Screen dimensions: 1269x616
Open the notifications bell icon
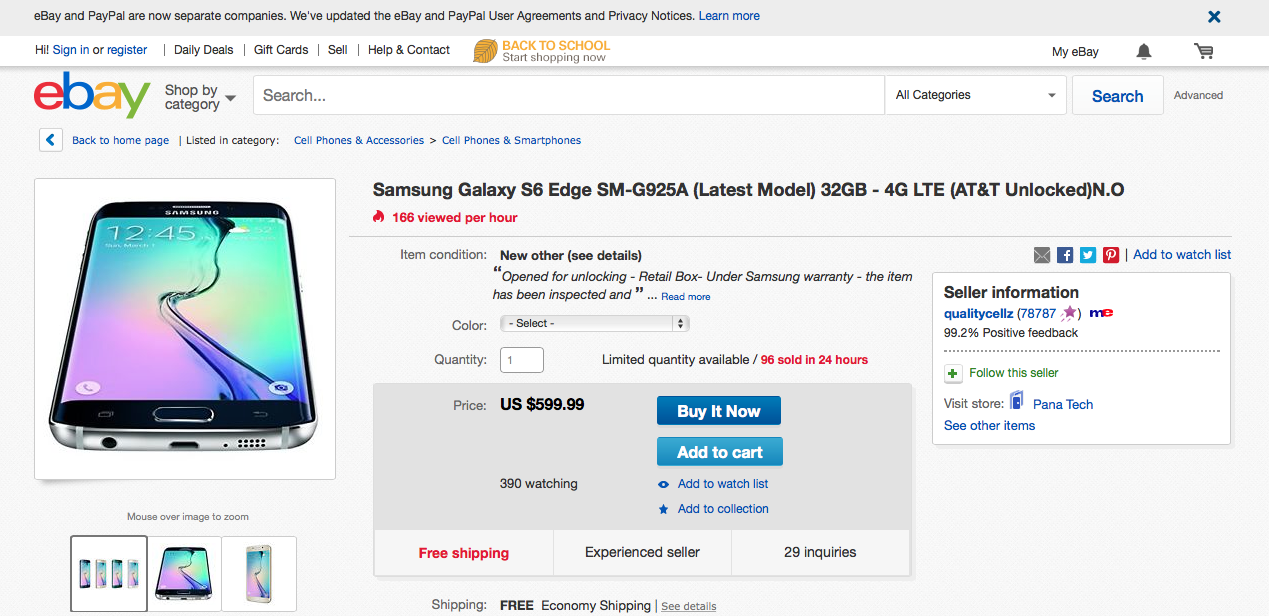point(1144,51)
